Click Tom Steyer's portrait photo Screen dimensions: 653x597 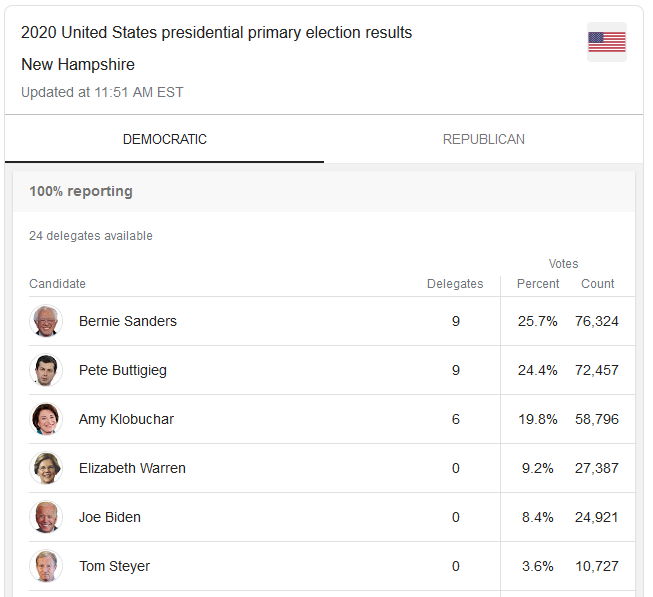click(46, 566)
